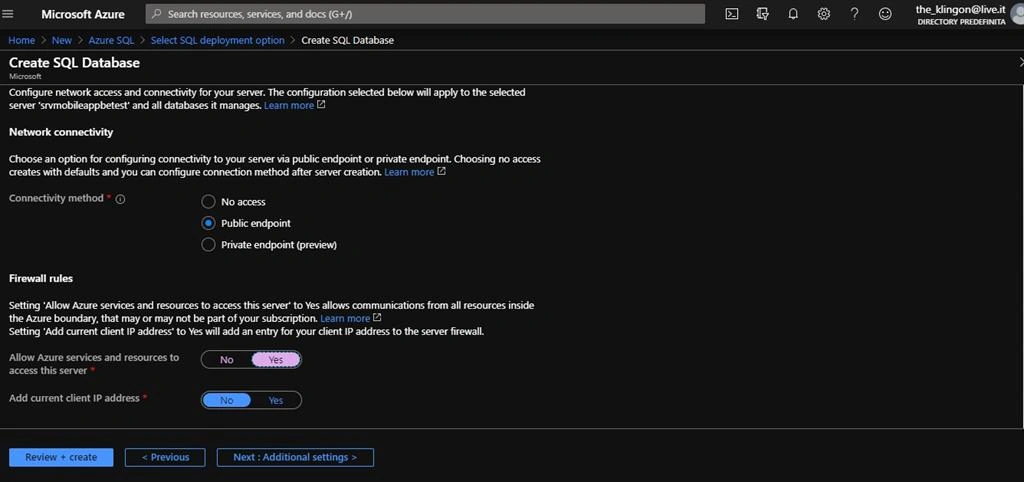Set Allow Azure services toggle to No

[227, 360]
